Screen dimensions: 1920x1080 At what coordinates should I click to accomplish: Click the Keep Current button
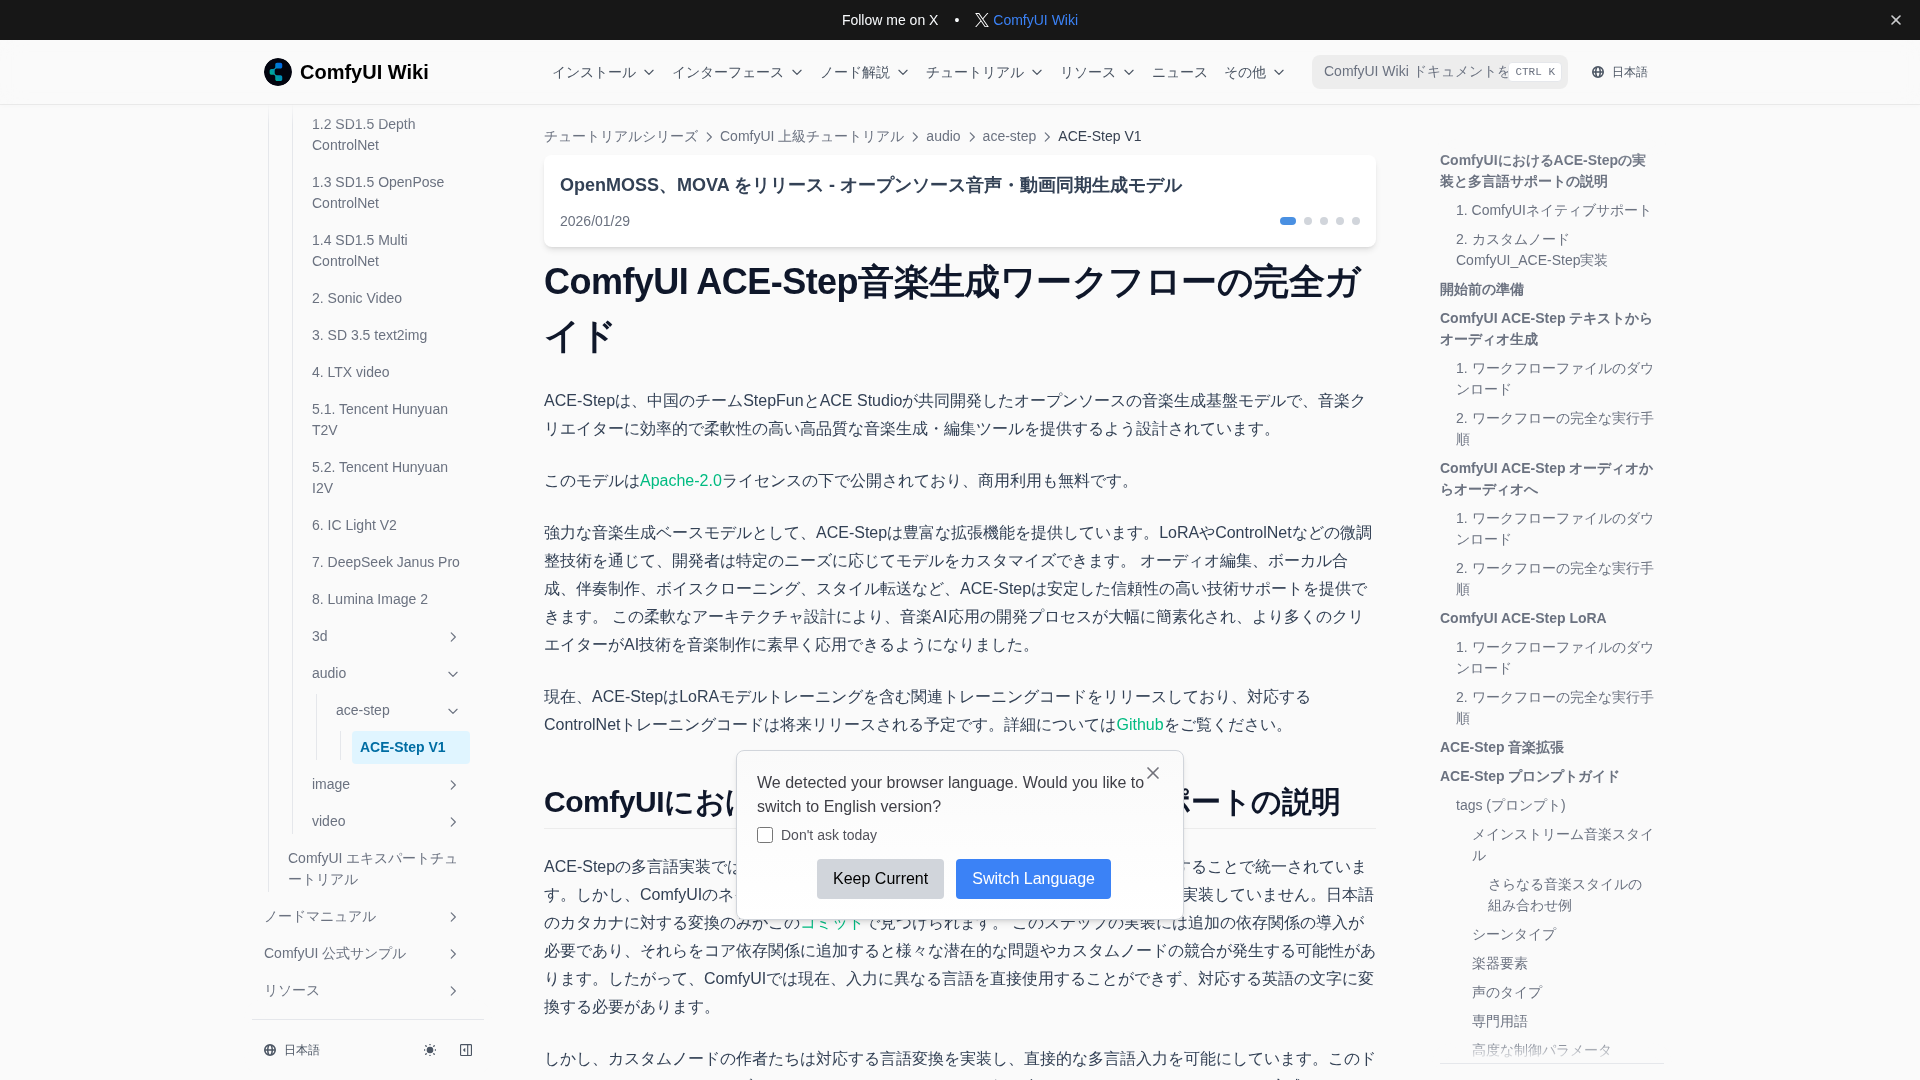(x=880, y=879)
